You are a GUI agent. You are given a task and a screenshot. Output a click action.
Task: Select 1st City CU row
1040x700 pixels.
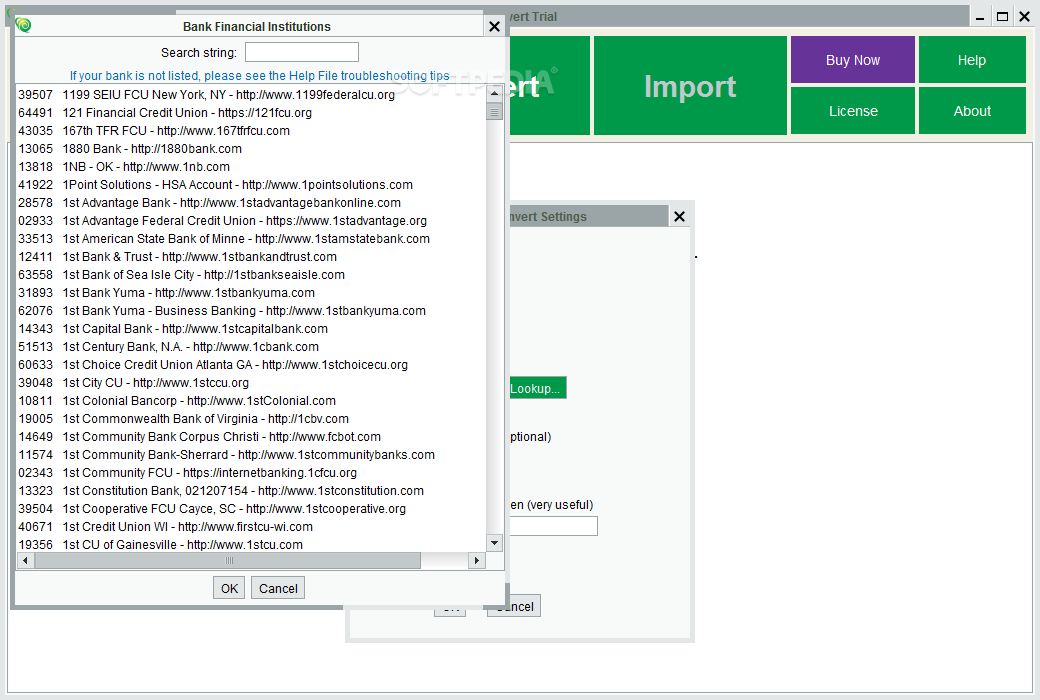(x=251, y=382)
